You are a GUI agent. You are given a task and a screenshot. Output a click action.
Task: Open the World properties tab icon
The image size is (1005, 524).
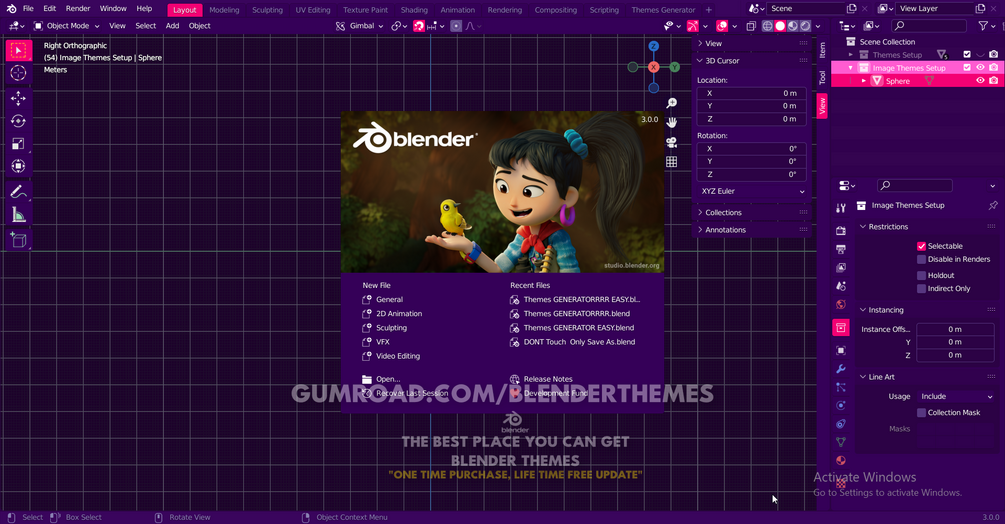[841, 304]
